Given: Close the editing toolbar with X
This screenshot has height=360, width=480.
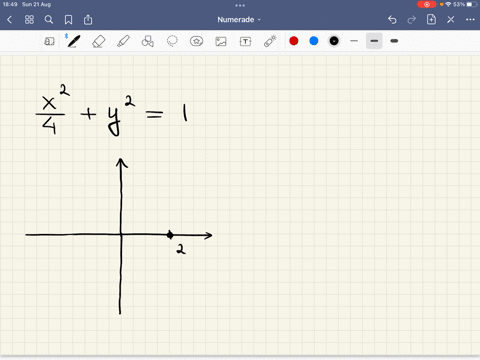Looking at the screenshot, I should 451,20.
